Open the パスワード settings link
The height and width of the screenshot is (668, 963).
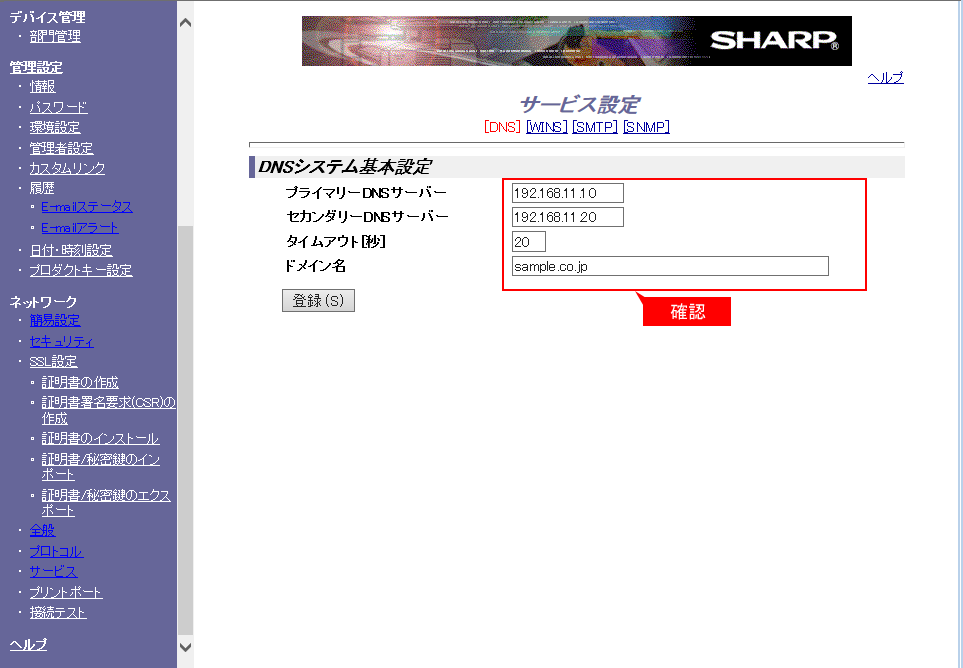tap(58, 107)
